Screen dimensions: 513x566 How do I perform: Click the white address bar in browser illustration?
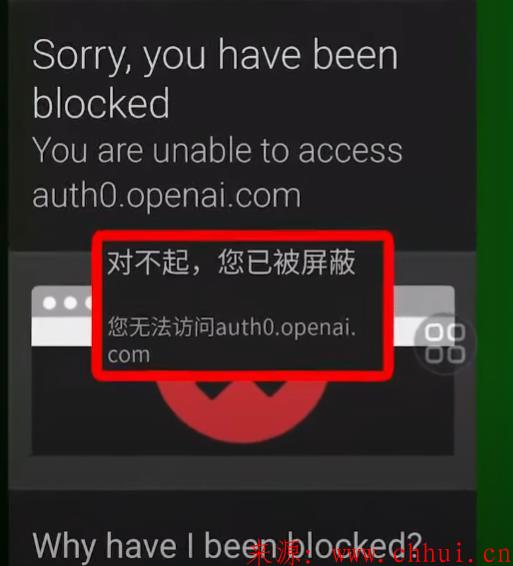pos(61,332)
